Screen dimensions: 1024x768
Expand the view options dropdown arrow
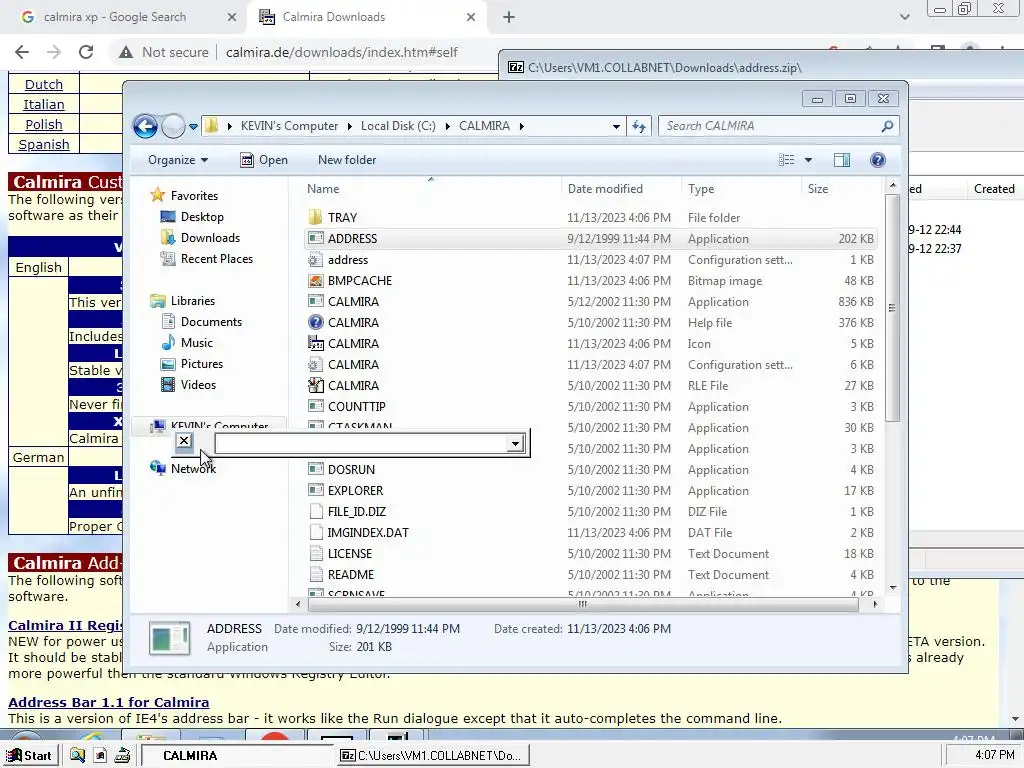(x=808, y=160)
